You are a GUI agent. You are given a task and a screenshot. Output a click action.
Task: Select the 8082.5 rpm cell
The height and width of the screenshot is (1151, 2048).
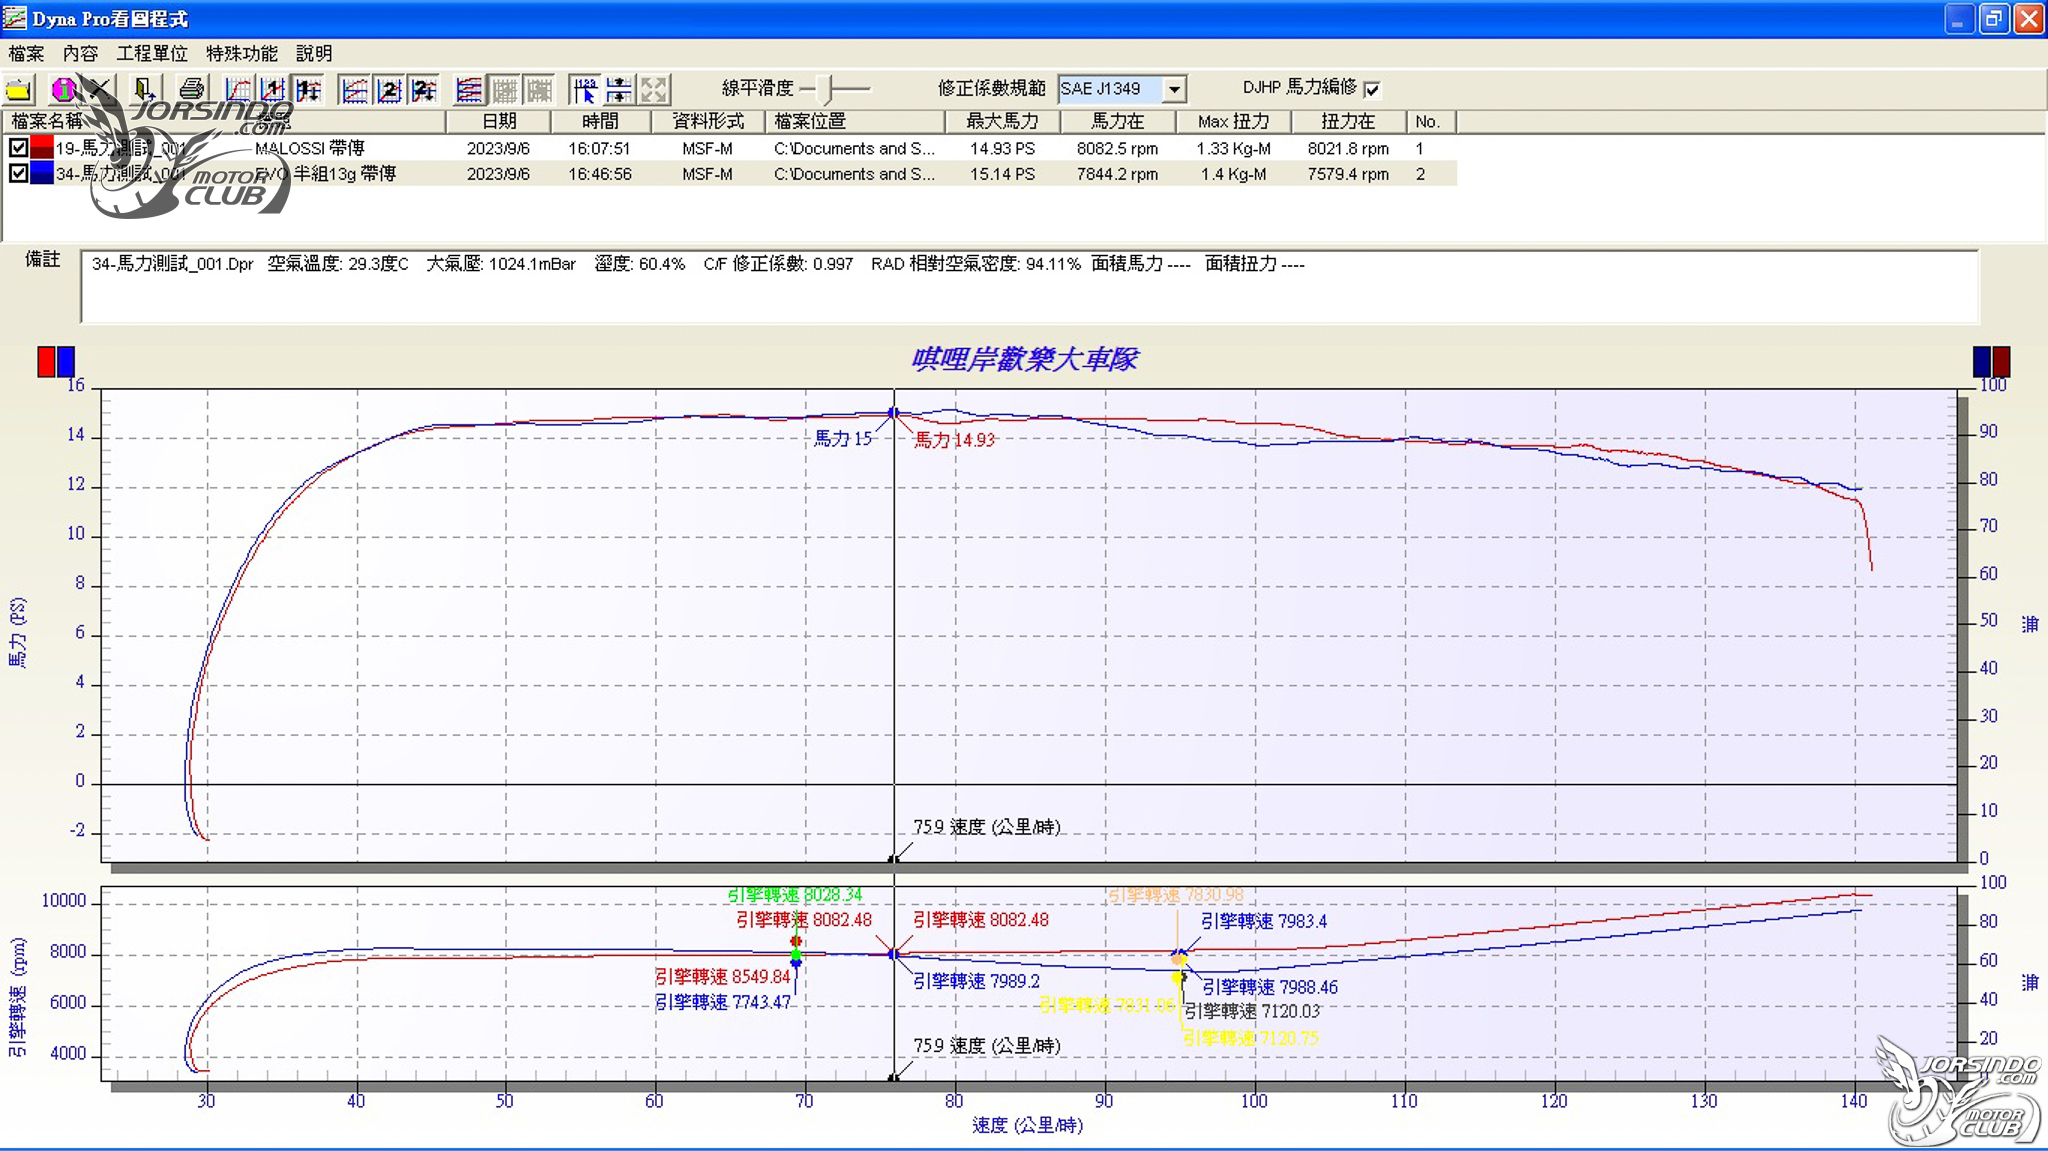pos(1117,148)
